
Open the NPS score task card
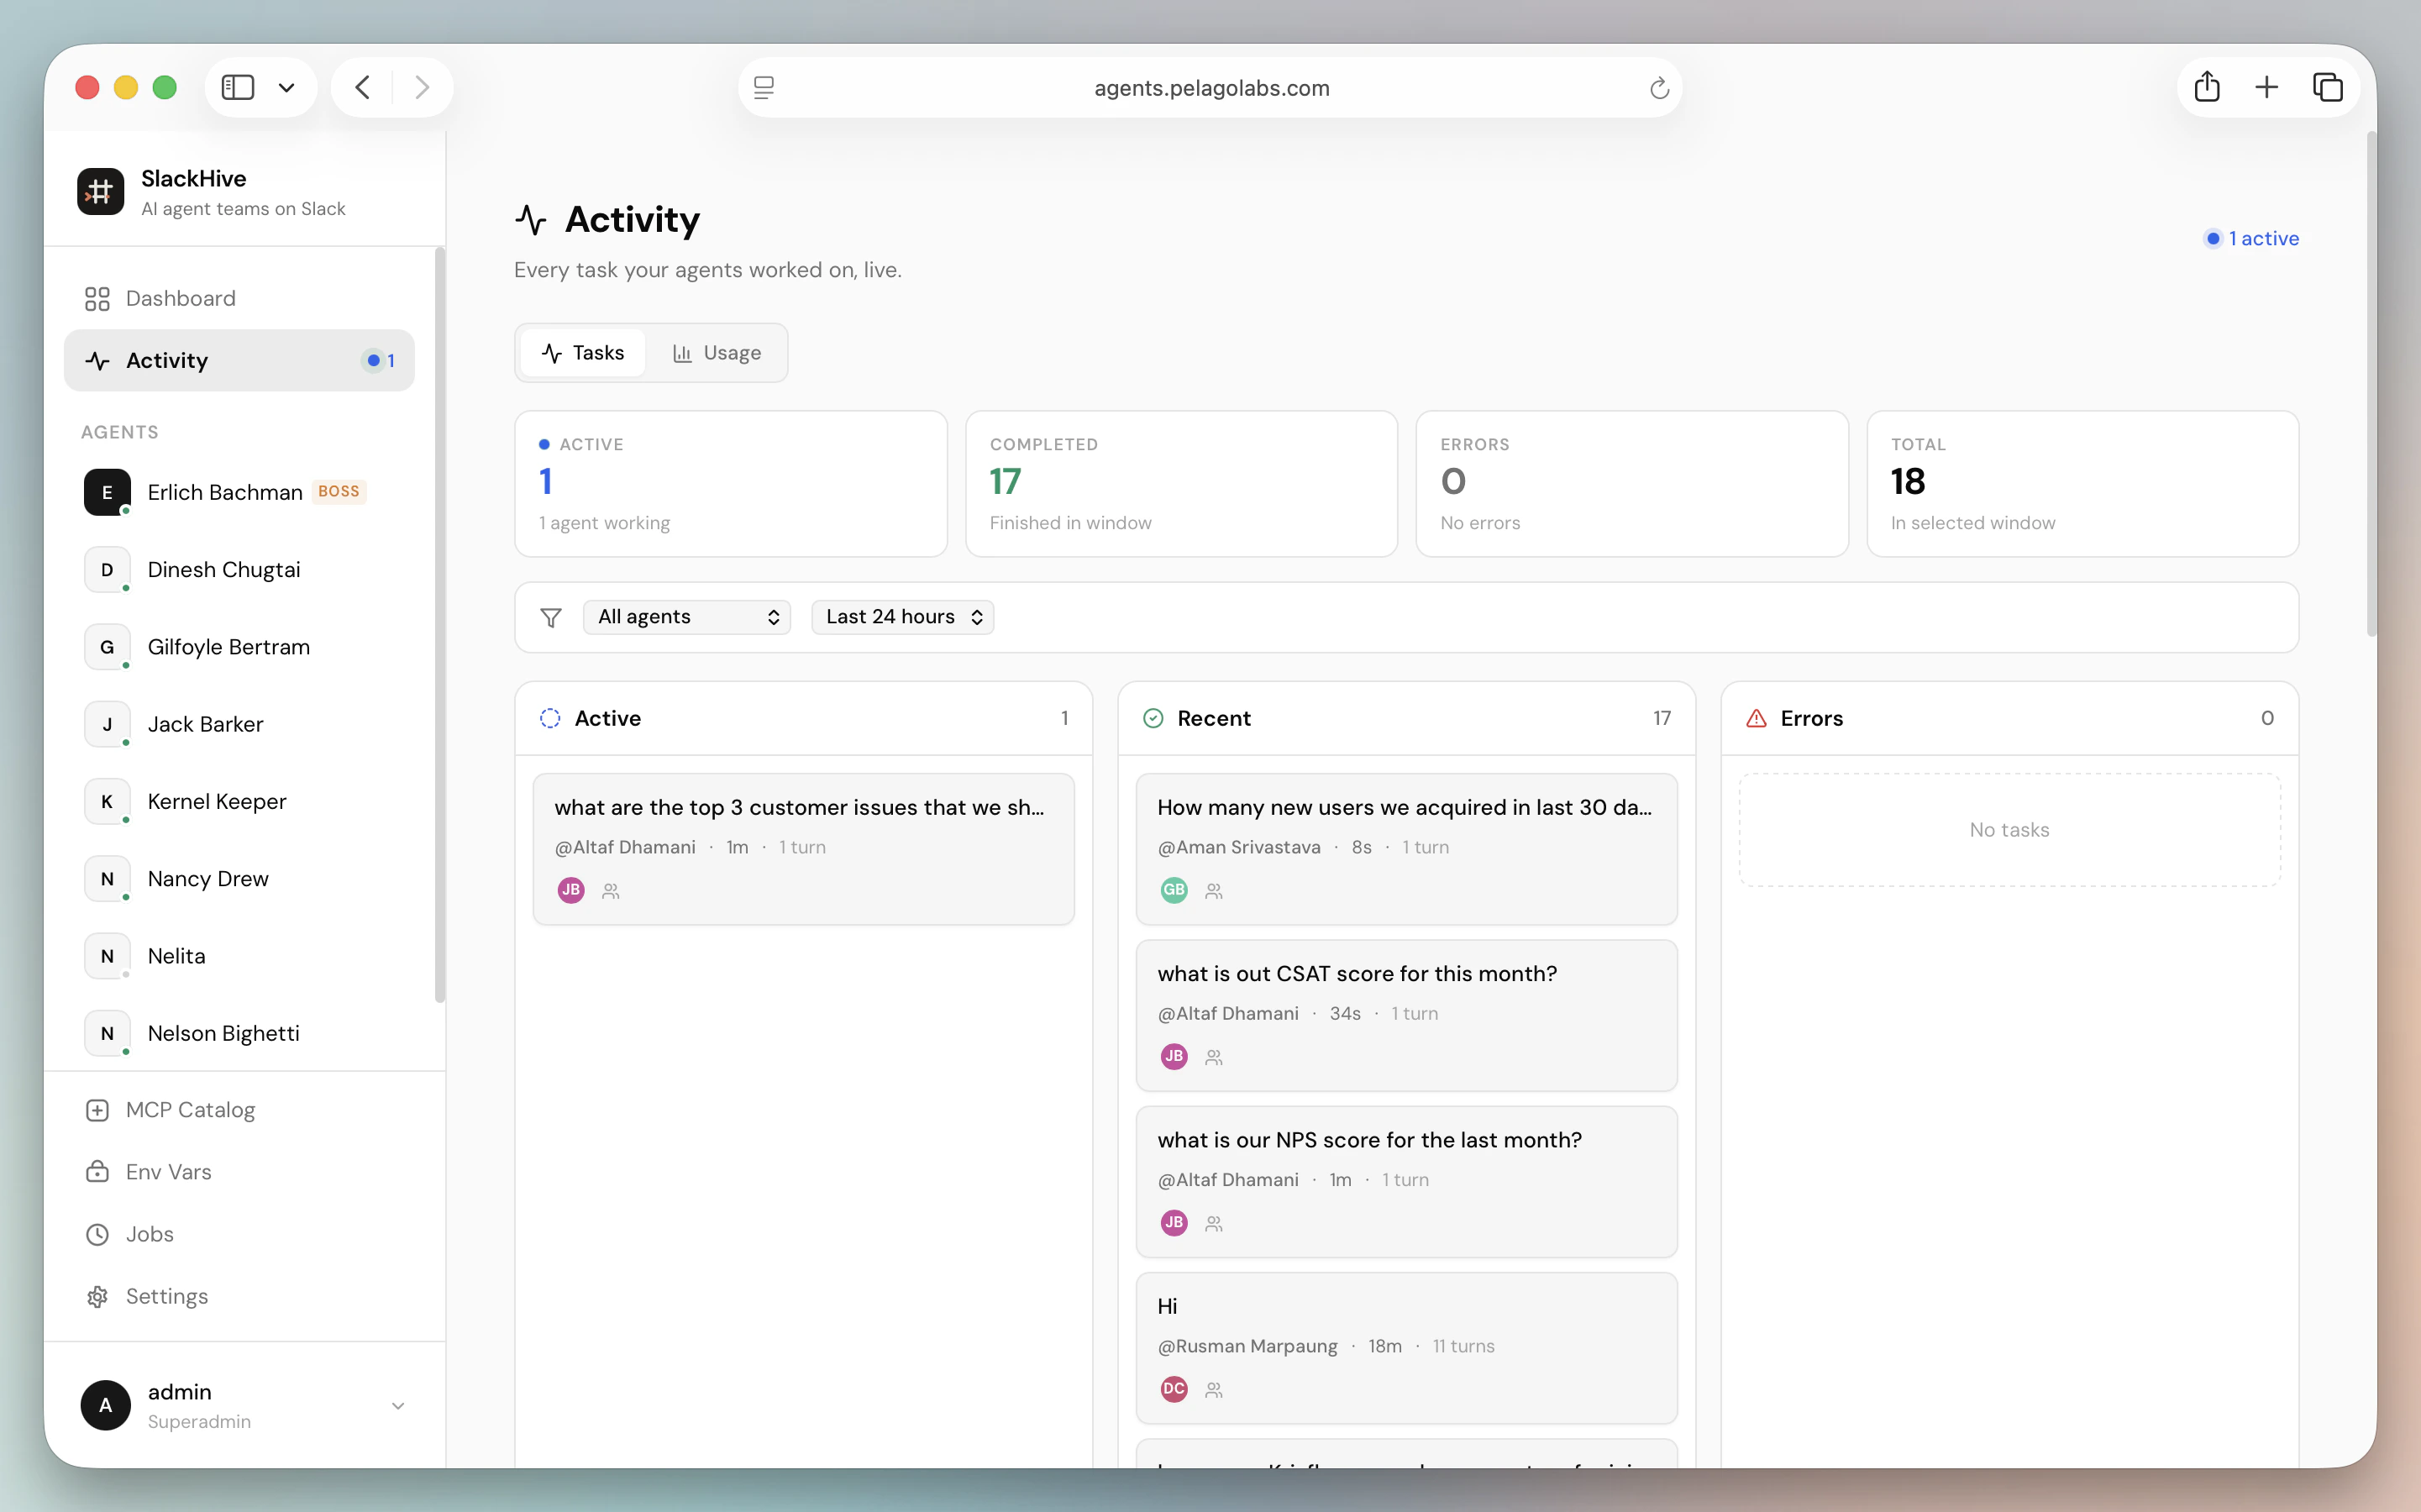click(x=1407, y=1182)
